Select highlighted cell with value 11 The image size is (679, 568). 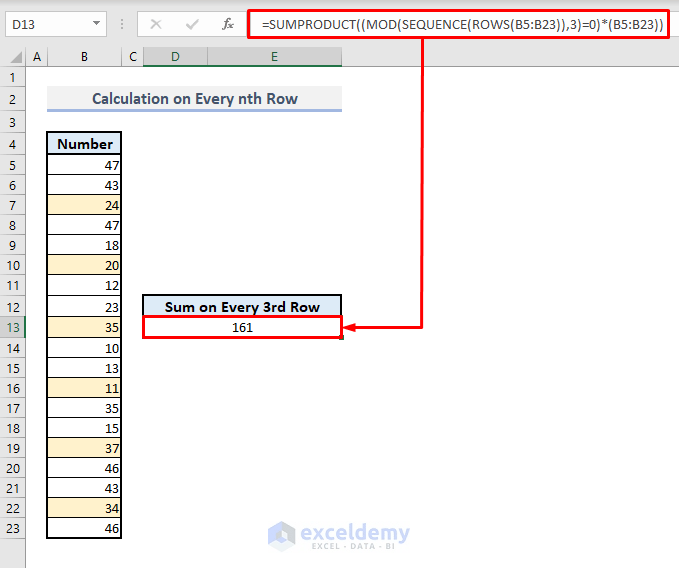(84, 388)
